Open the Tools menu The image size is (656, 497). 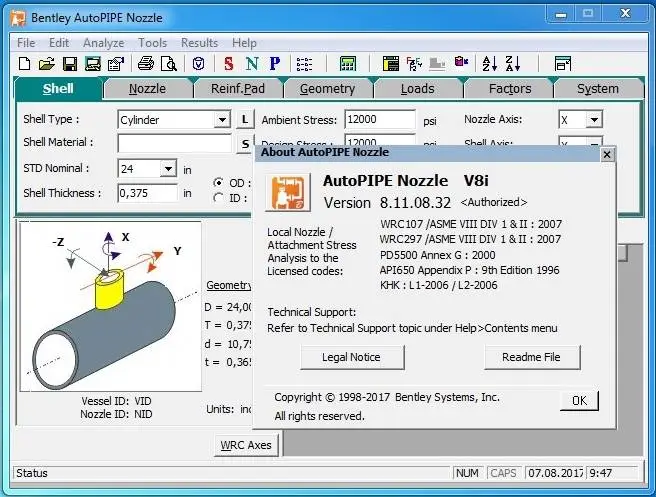pyautogui.click(x=153, y=43)
